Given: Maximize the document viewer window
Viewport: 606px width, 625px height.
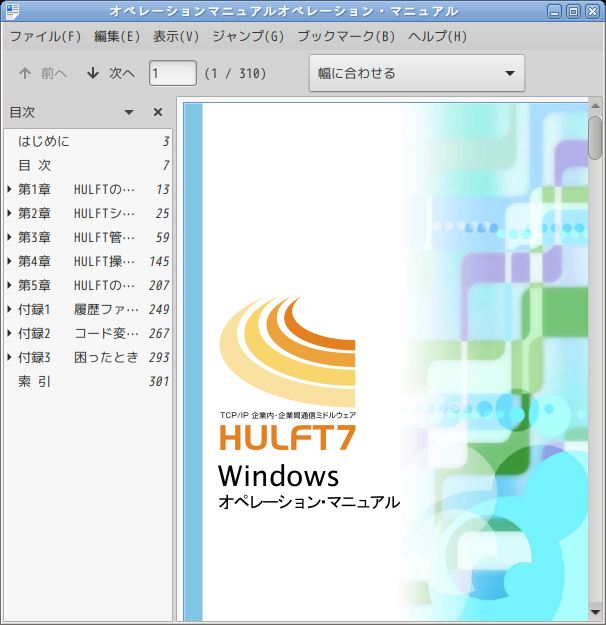Looking at the screenshot, I should pos(573,12).
